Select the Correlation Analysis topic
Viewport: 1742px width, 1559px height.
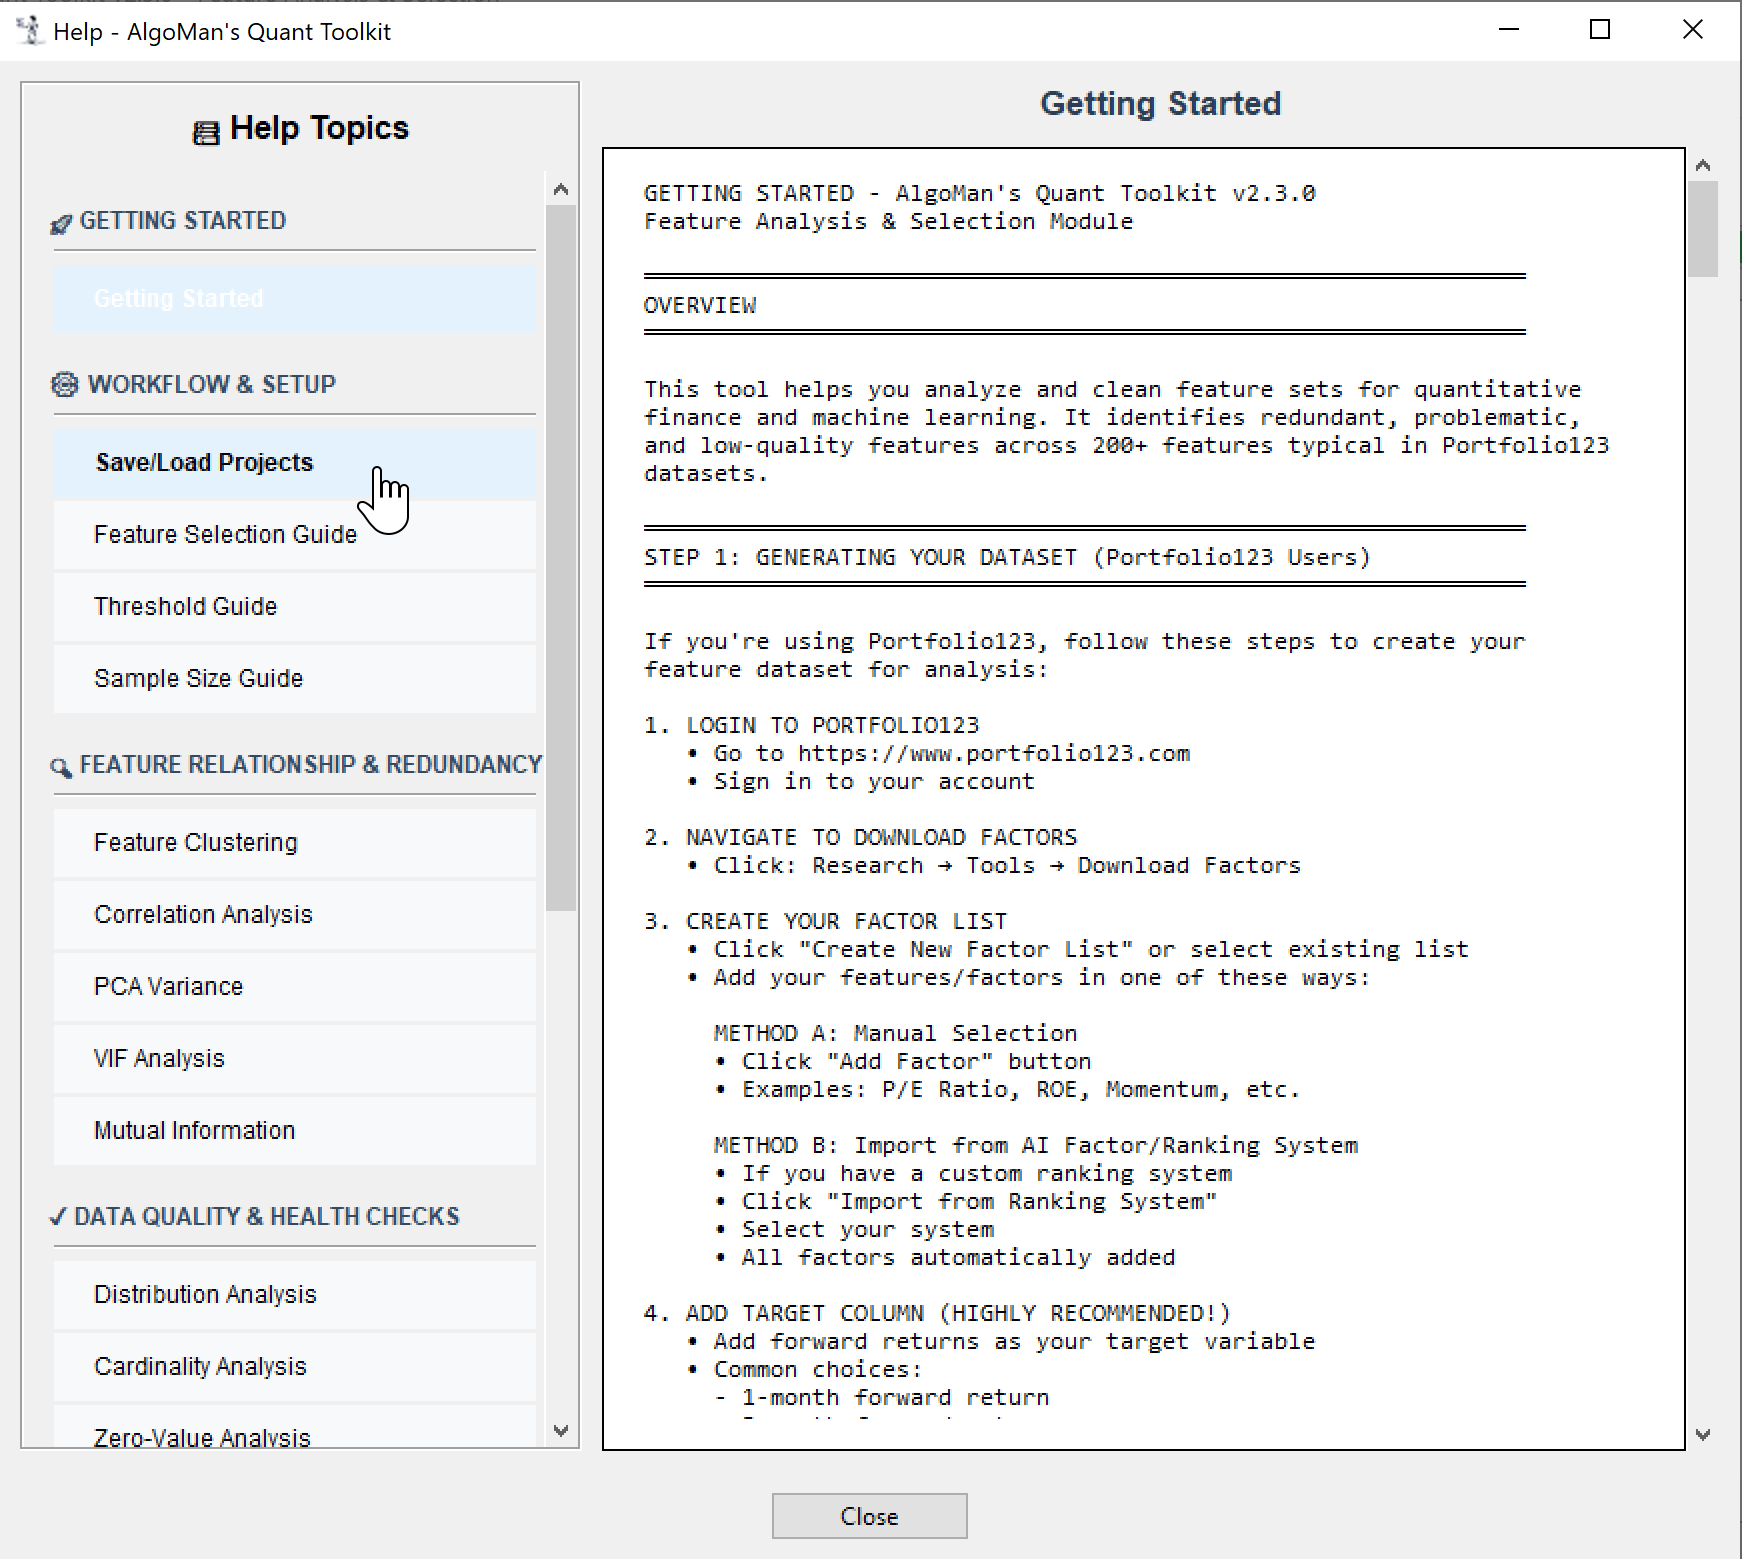(x=203, y=914)
